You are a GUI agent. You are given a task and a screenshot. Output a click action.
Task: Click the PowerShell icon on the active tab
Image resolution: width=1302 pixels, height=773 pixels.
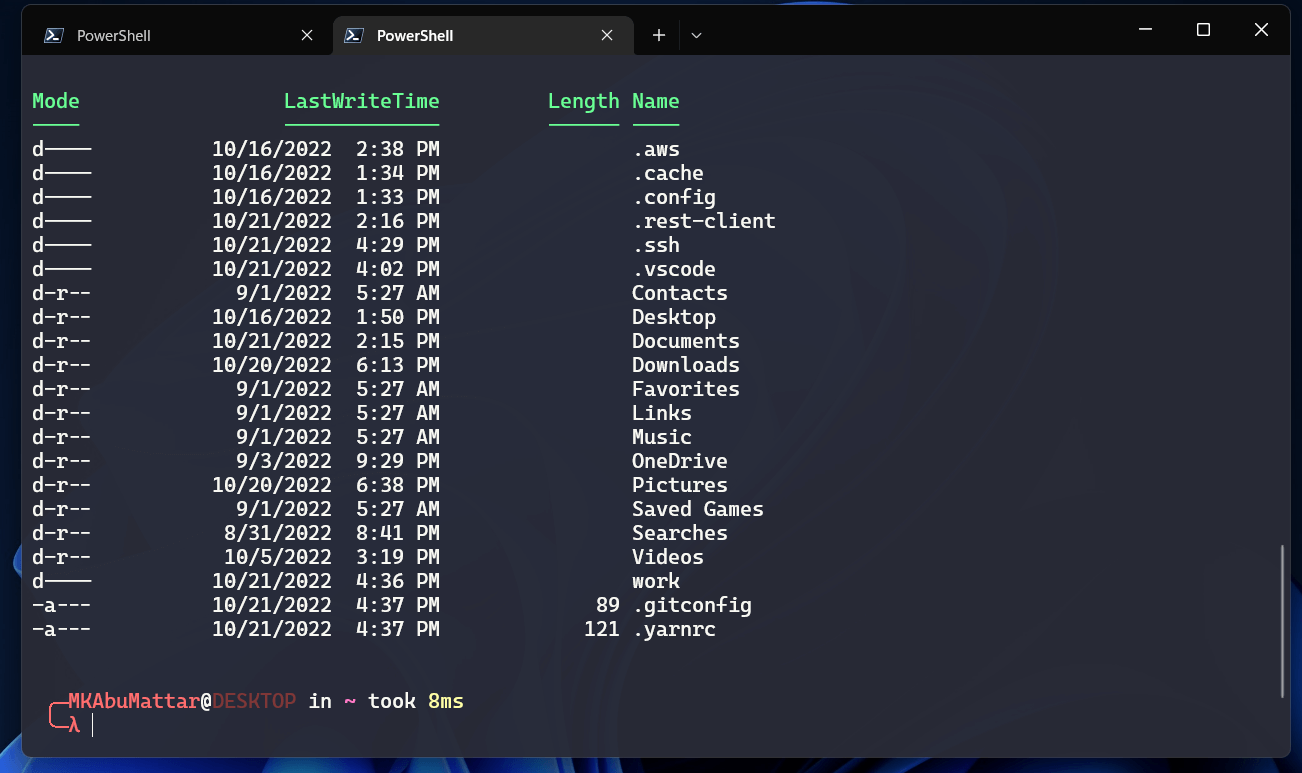pyautogui.click(x=353, y=35)
